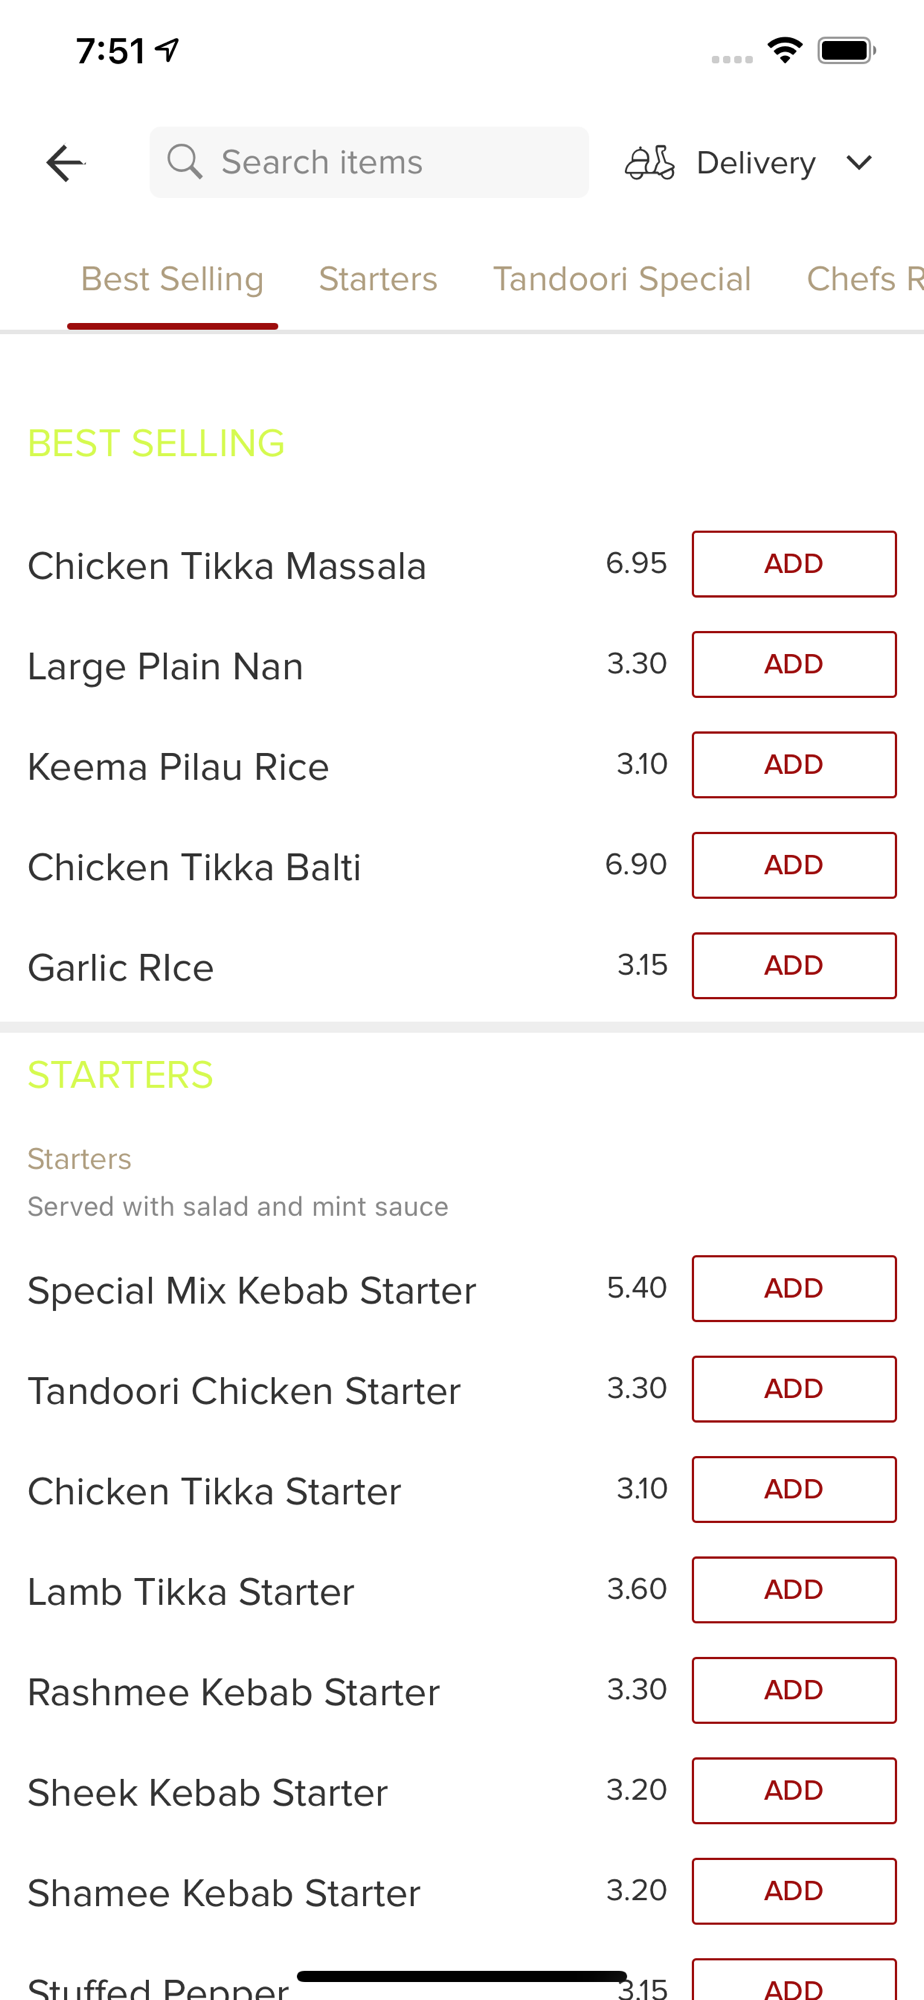Image resolution: width=924 pixels, height=2000 pixels.
Task: Tap the location arrow icon
Action: (167, 49)
